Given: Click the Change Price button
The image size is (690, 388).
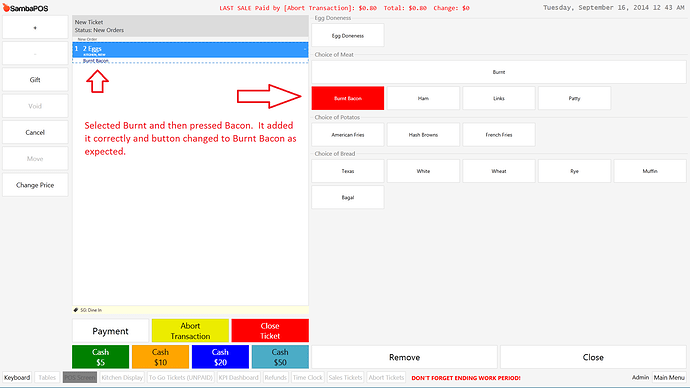Looking at the screenshot, I should click(x=35, y=185).
